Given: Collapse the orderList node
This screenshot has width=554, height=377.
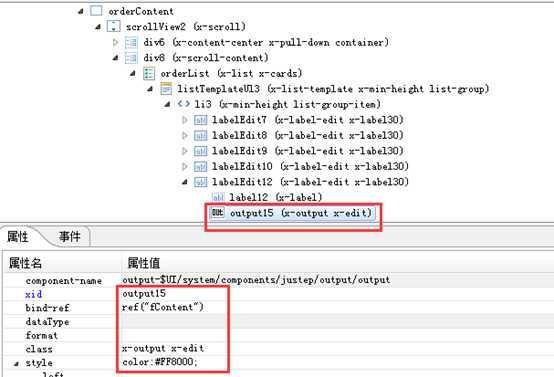Looking at the screenshot, I should point(132,73).
